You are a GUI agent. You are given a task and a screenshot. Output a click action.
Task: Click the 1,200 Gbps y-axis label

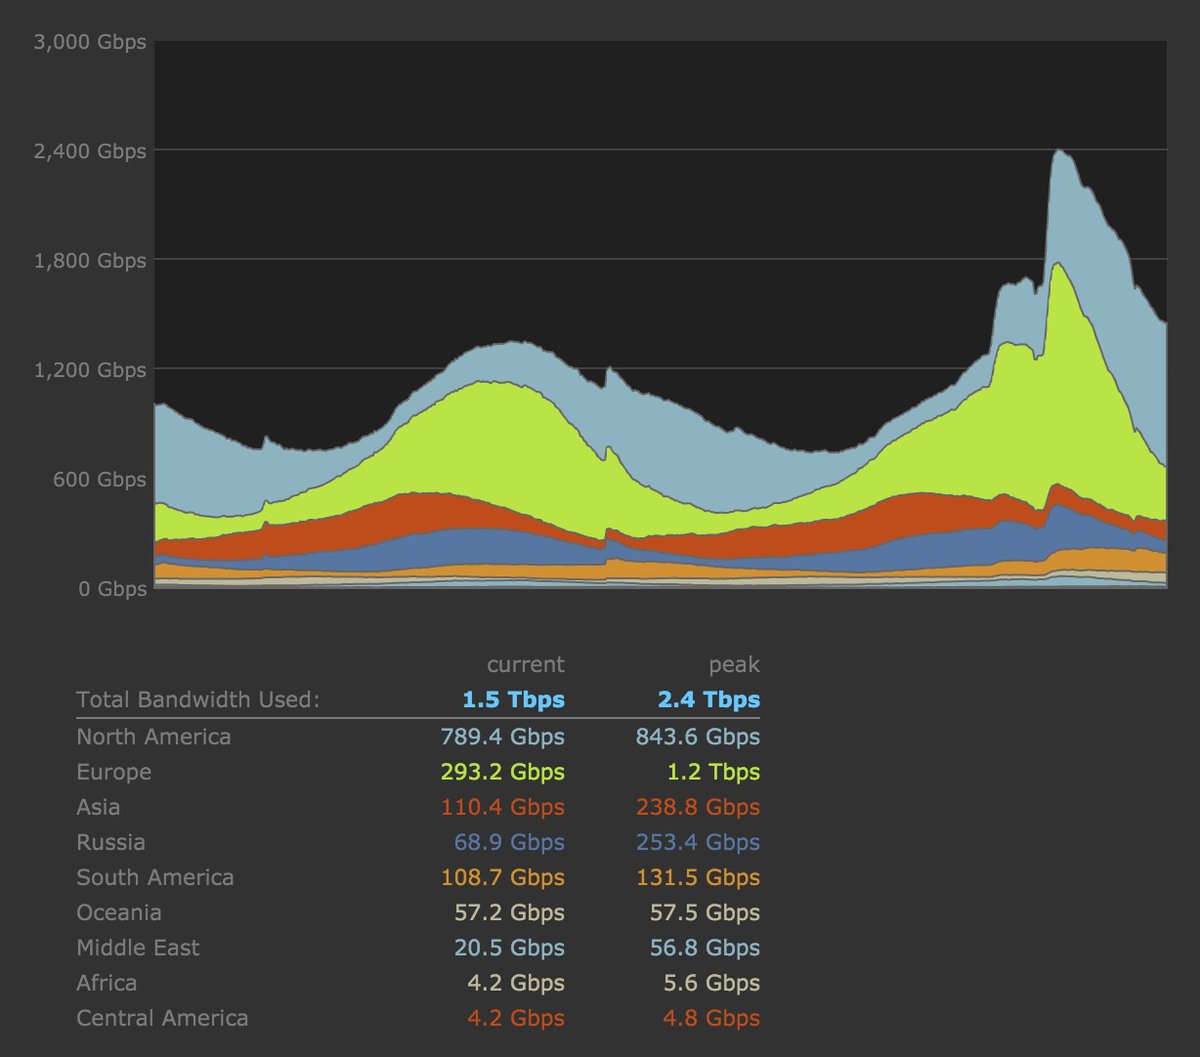pyautogui.click(x=90, y=370)
